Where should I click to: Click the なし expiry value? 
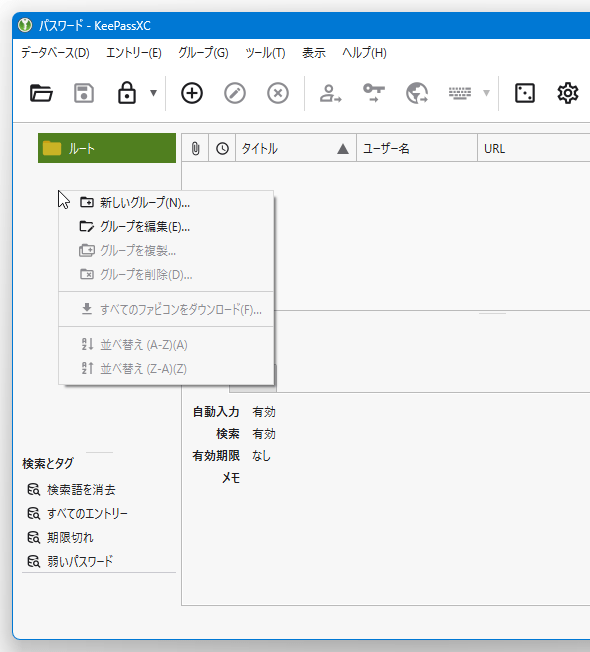261,456
